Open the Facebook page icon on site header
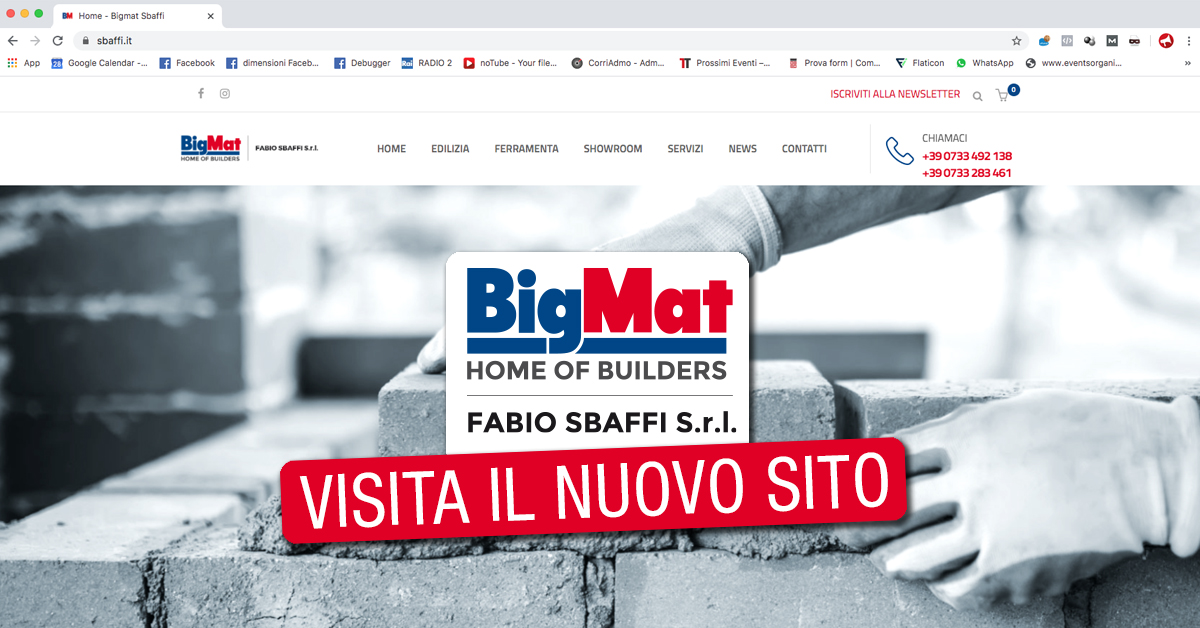 click(200, 94)
